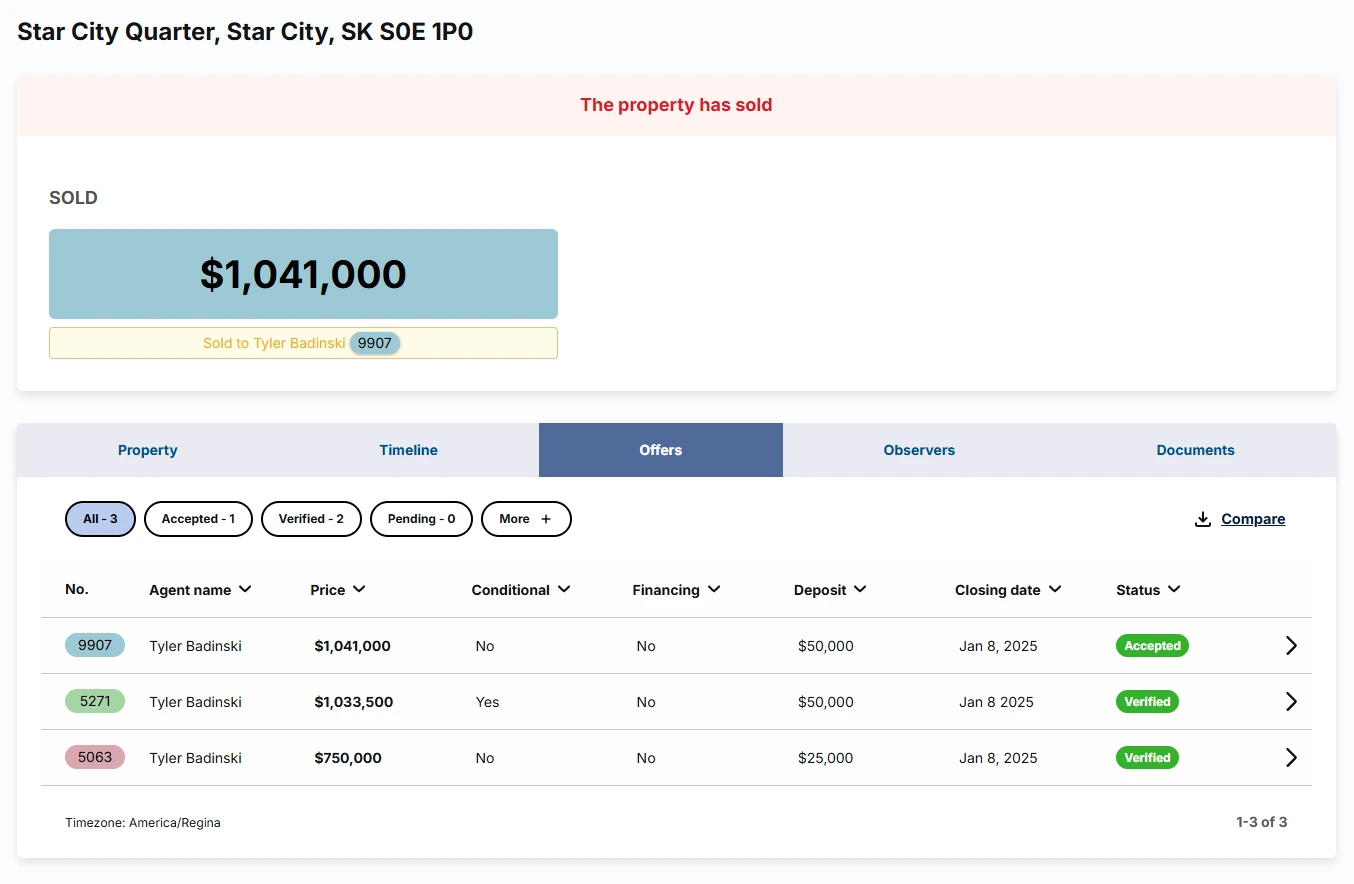Image resolution: width=1354 pixels, height=884 pixels.
Task: Sort by Deposit column chevron
Action: pyautogui.click(x=860, y=589)
